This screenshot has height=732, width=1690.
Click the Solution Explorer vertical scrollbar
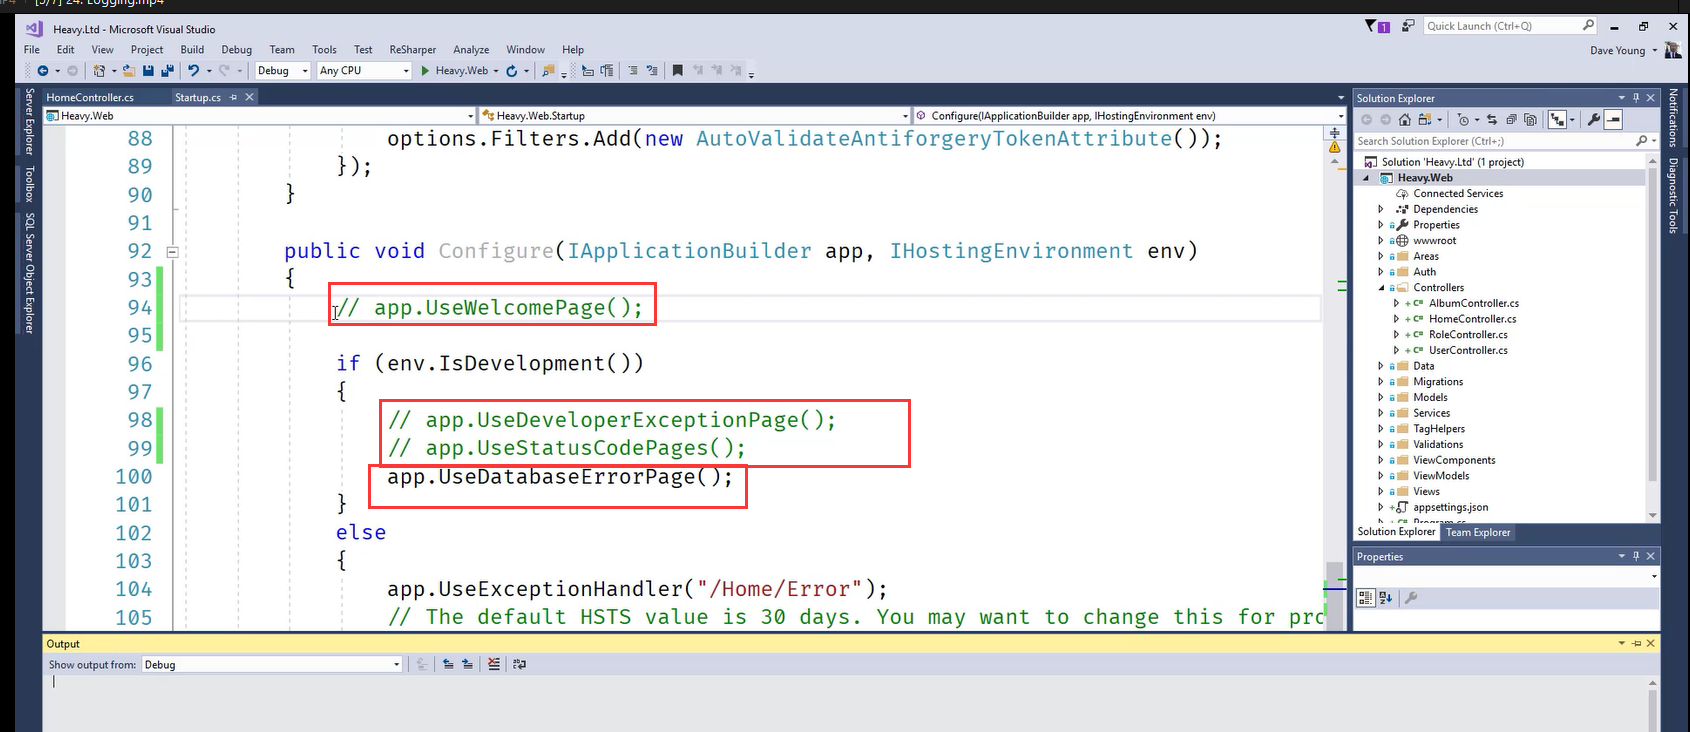pos(1652,340)
